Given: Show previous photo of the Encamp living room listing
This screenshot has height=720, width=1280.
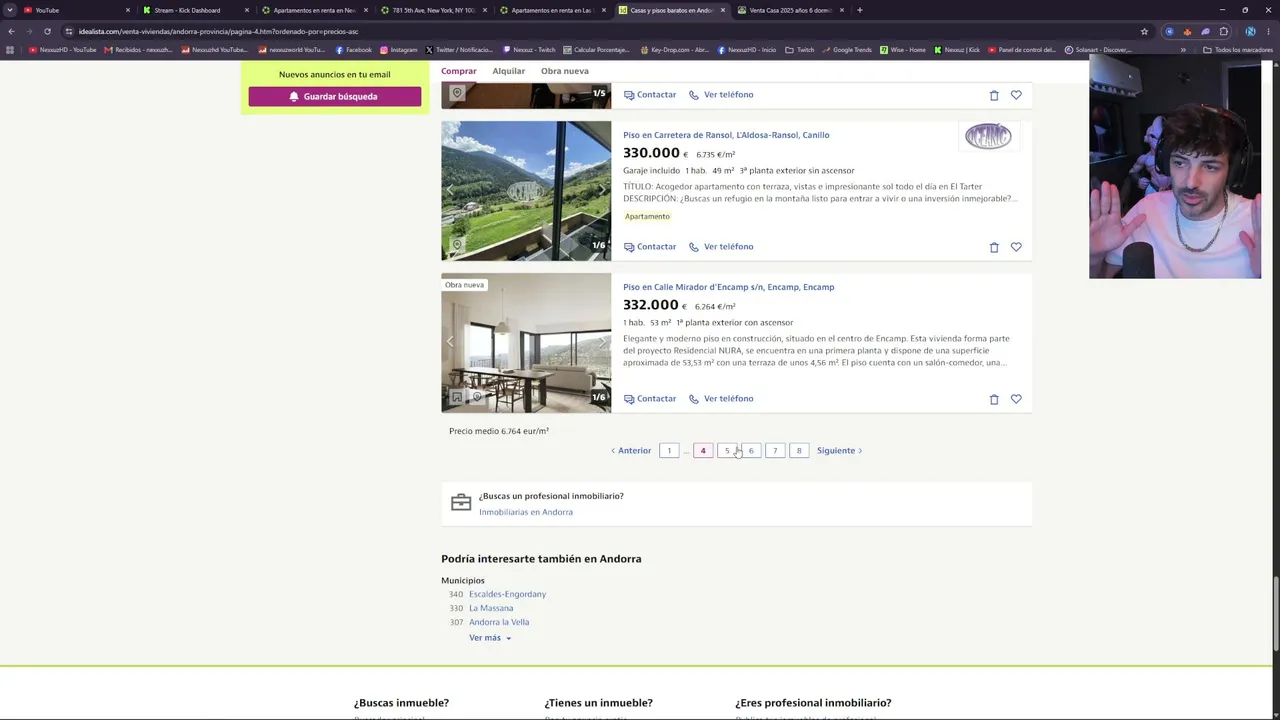Looking at the screenshot, I should [450, 342].
